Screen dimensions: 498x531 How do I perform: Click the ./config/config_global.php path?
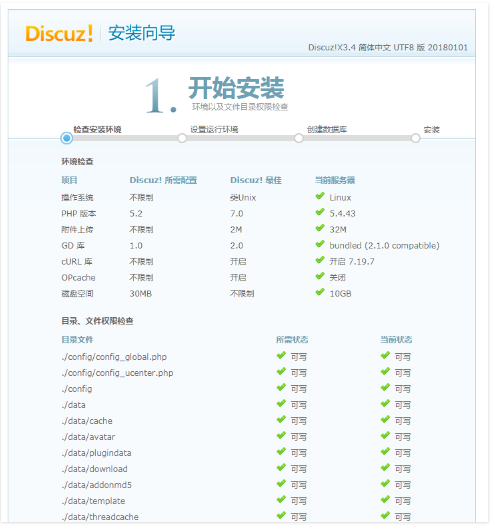pos(114,357)
